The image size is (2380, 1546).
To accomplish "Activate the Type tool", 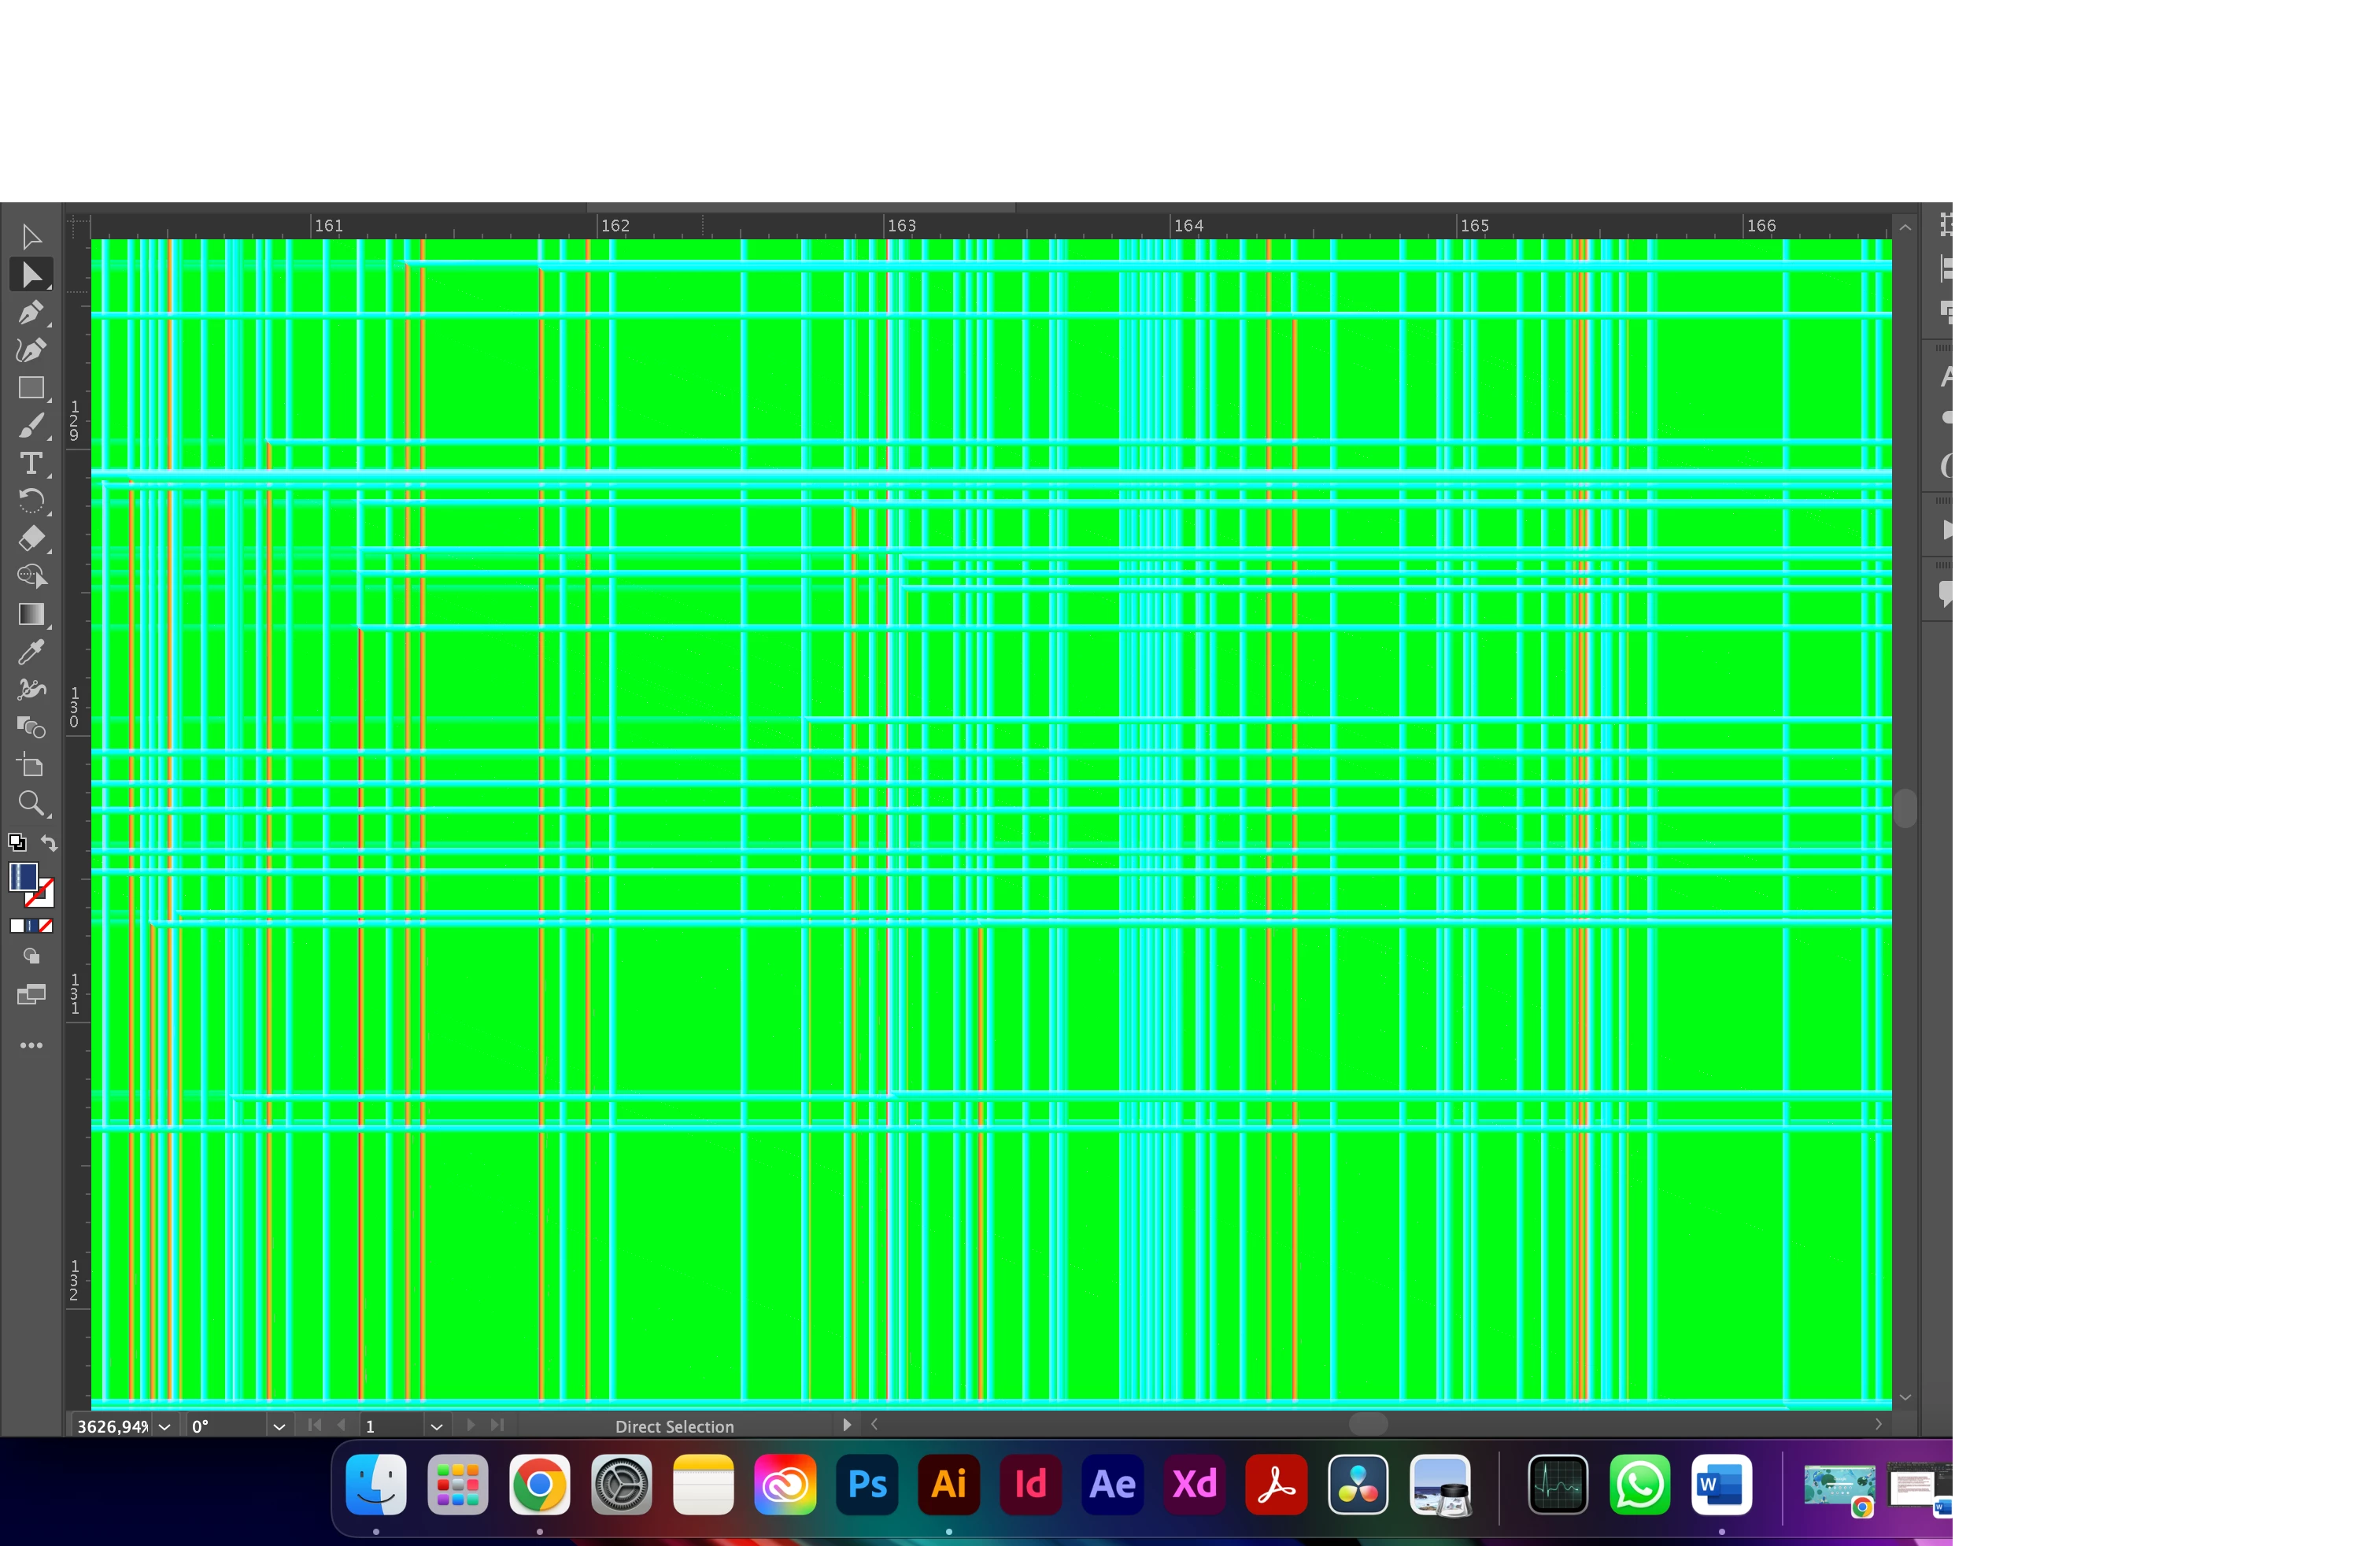I will tap(31, 464).
